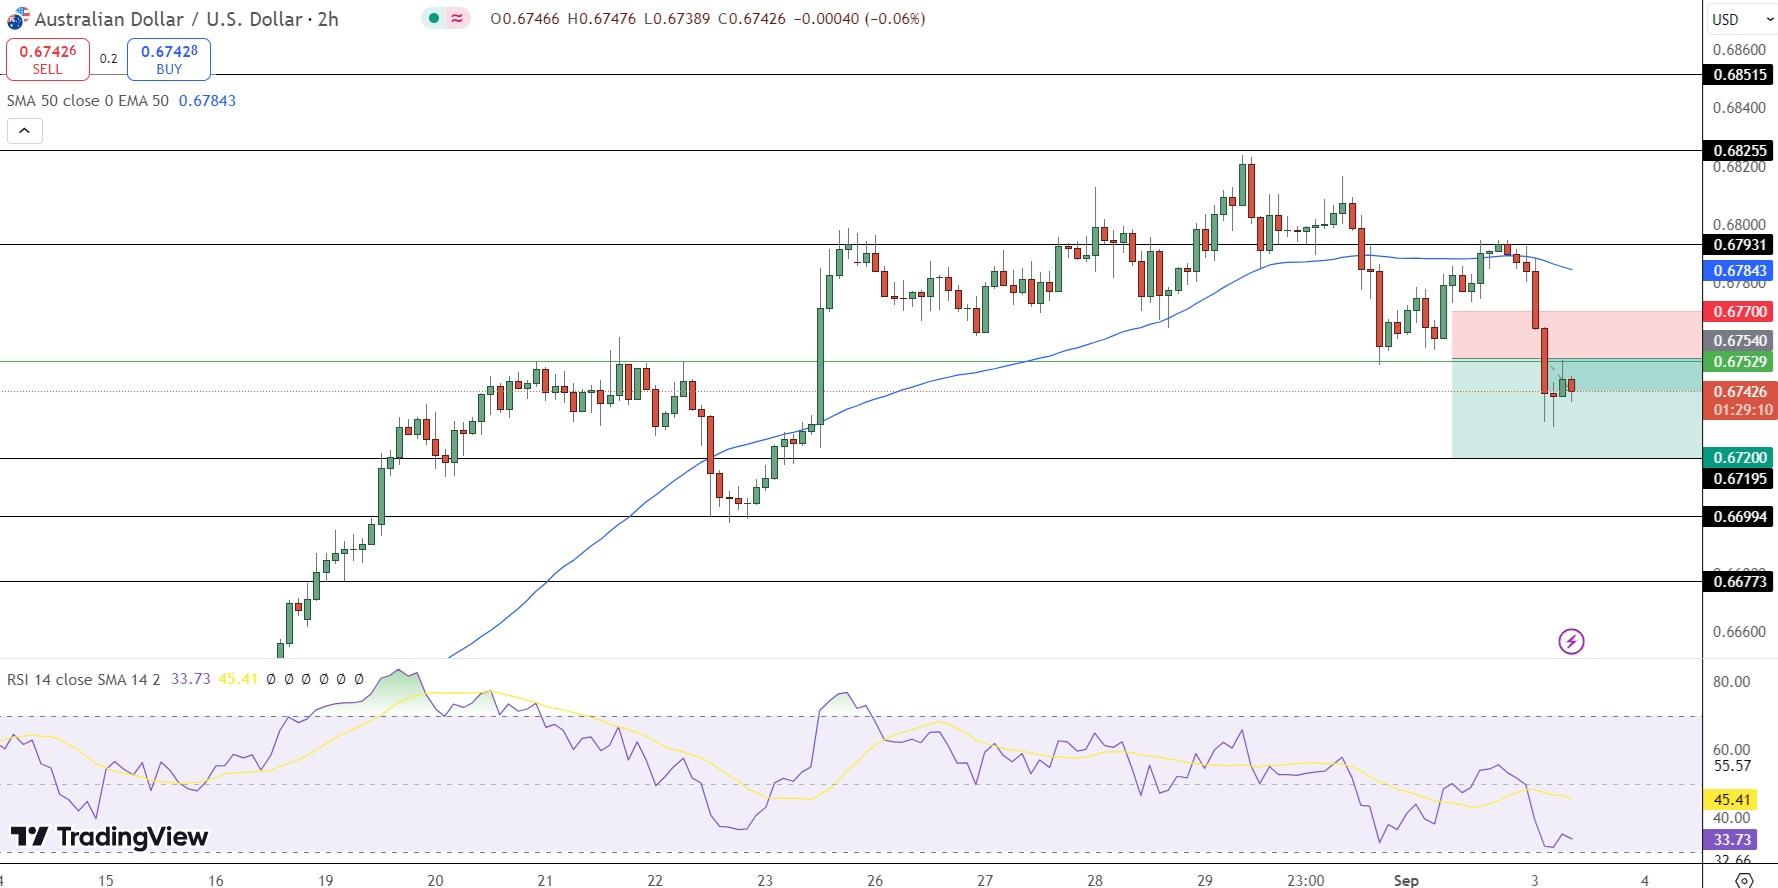Click the 0.68515 horizontal line price label
This screenshot has height=888, width=1778.
click(x=1739, y=74)
